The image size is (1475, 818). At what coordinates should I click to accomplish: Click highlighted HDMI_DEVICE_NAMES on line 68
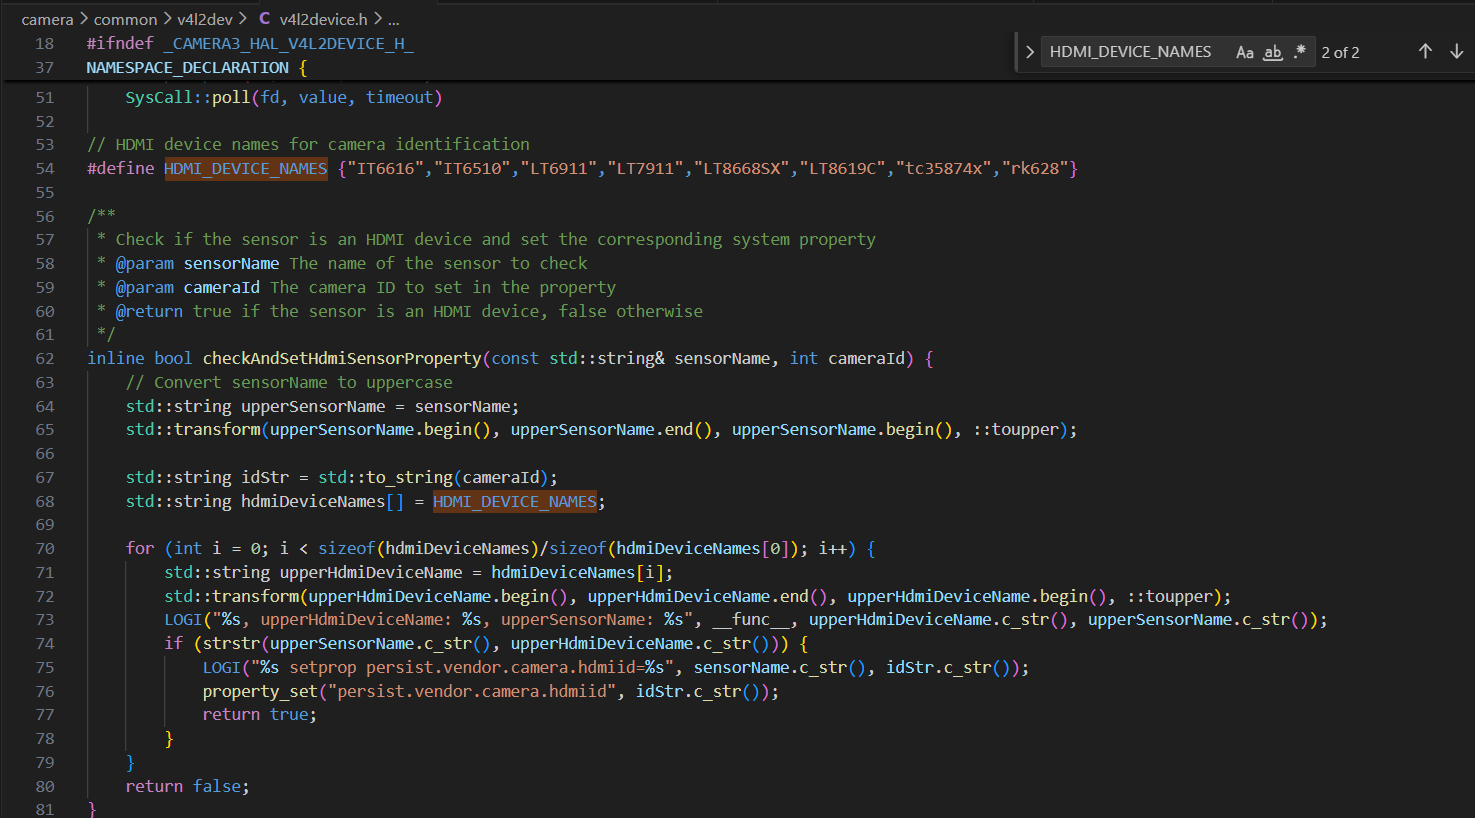(515, 501)
